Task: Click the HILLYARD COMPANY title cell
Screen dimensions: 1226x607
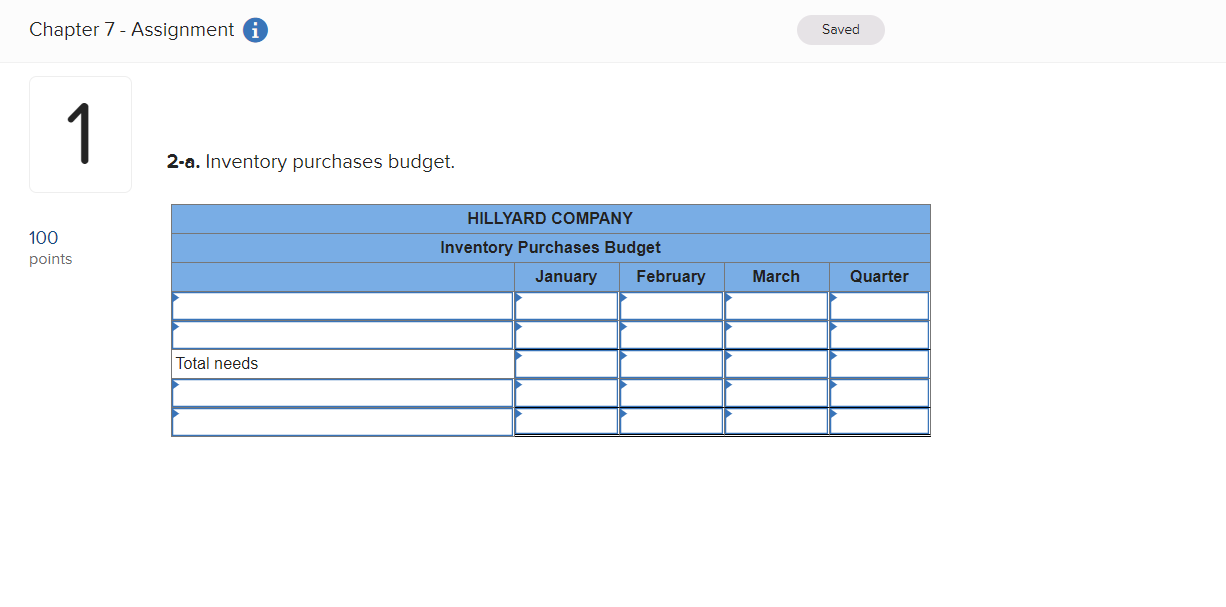Action: (x=550, y=218)
